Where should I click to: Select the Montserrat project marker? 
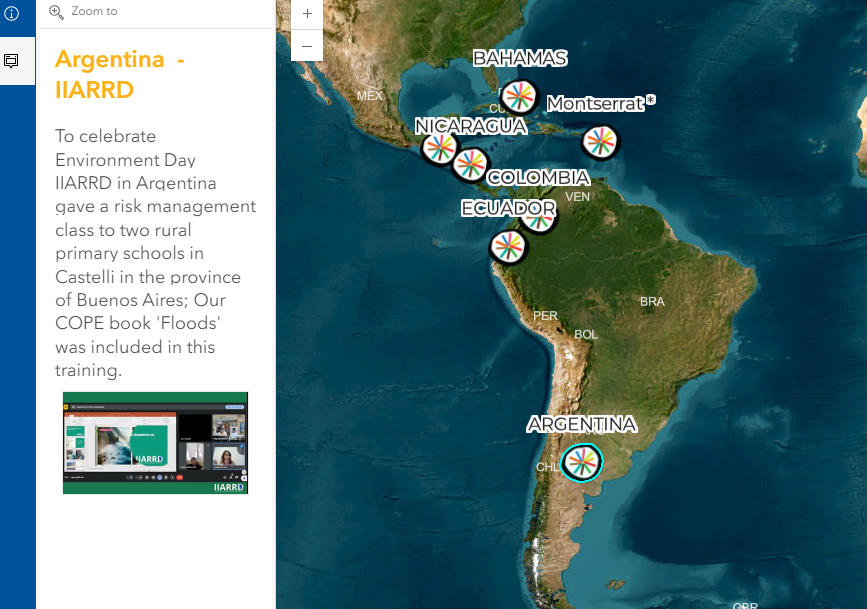pyautogui.click(x=599, y=142)
